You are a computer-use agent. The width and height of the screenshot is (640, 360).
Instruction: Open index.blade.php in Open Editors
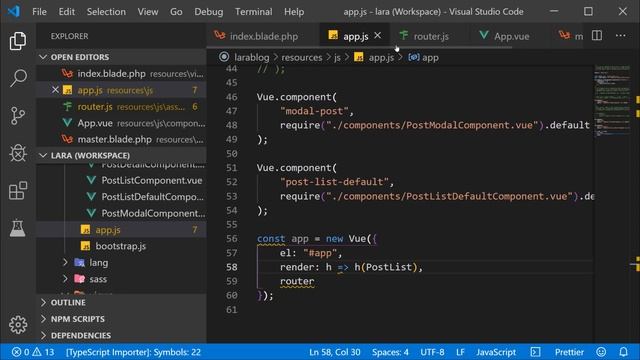pyautogui.click(x=121, y=73)
